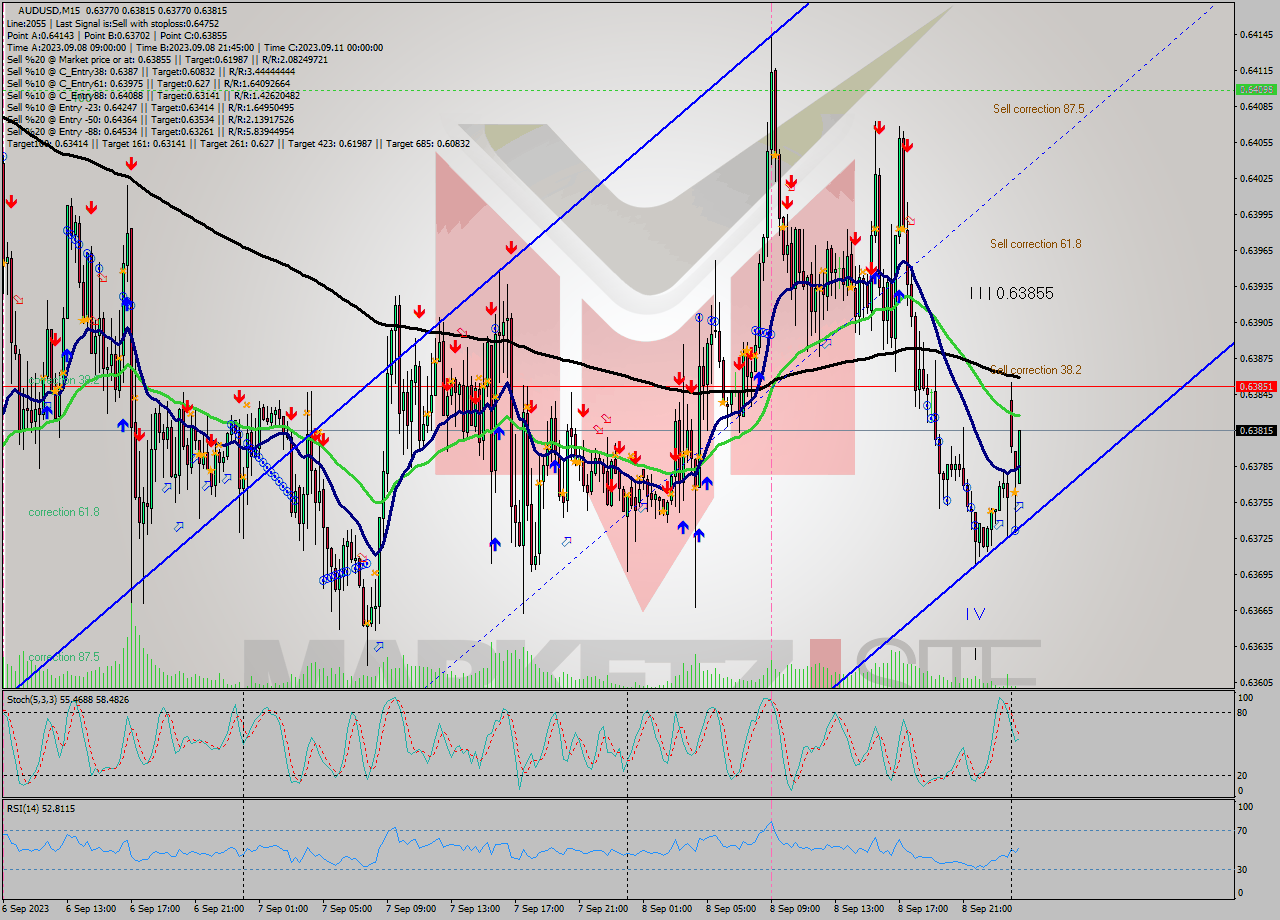Click 0.63755 on the price axis

(x=1257, y=502)
